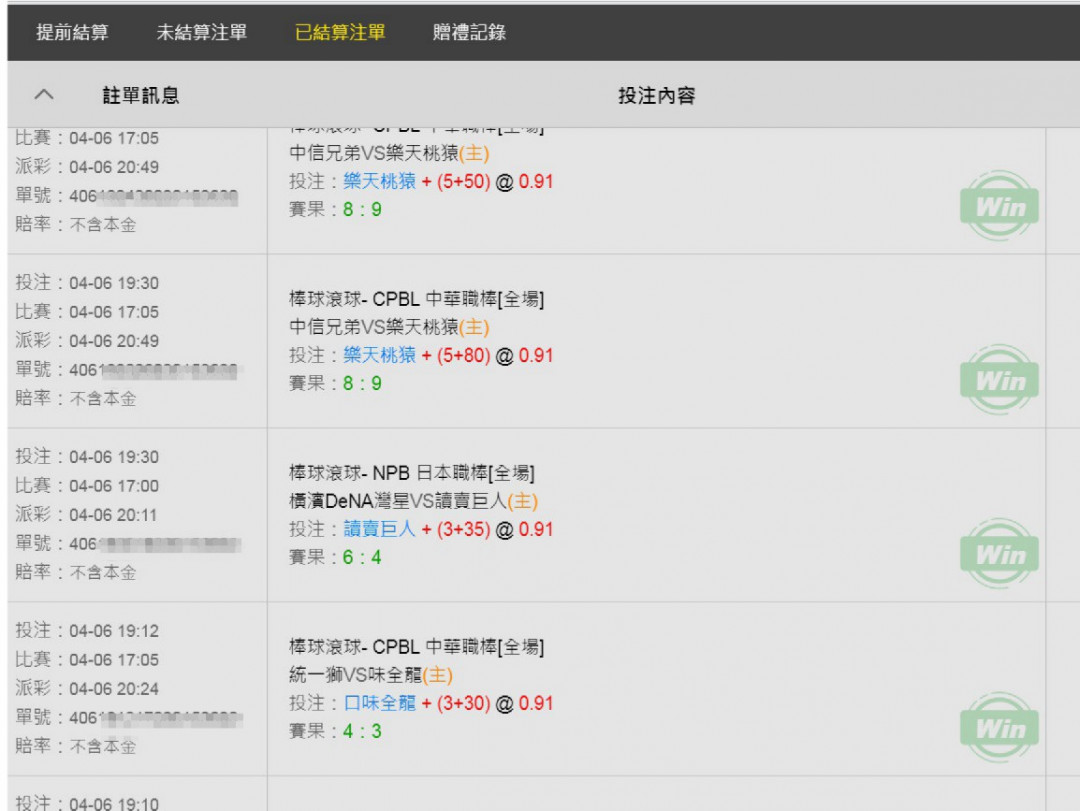Open the 提前結算 tab
The image size is (1080, 811).
[x=72, y=32]
